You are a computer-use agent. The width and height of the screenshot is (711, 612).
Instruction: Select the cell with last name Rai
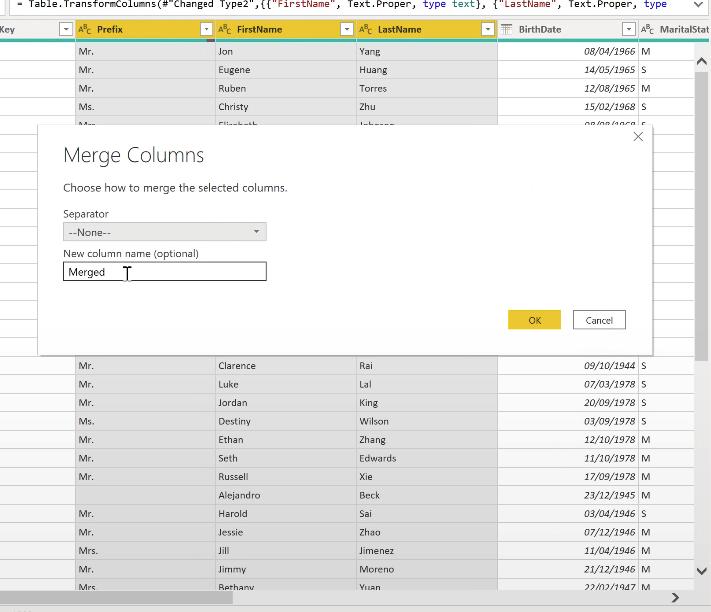point(427,366)
